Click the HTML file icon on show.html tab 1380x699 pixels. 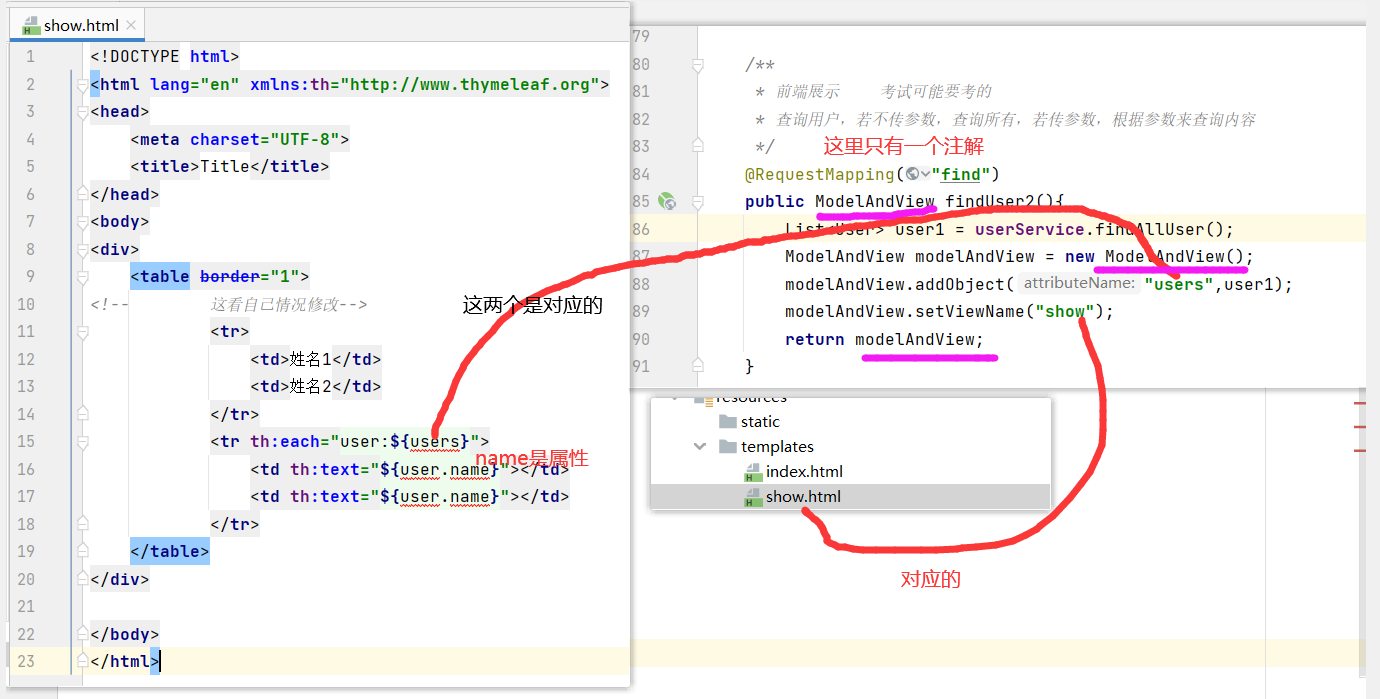(x=30, y=25)
